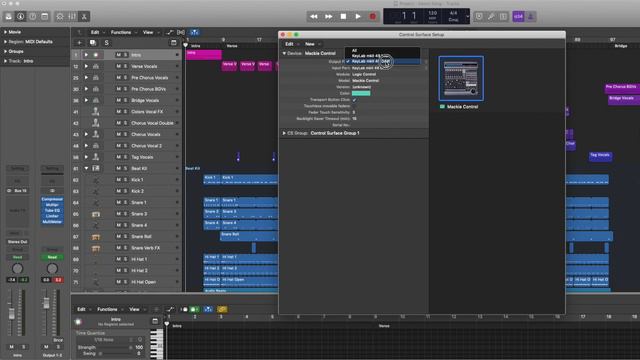Toggle Touchless movable faders checkbox
Image resolution: width=640 pixels, height=360 pixels.
click(354, 106)
